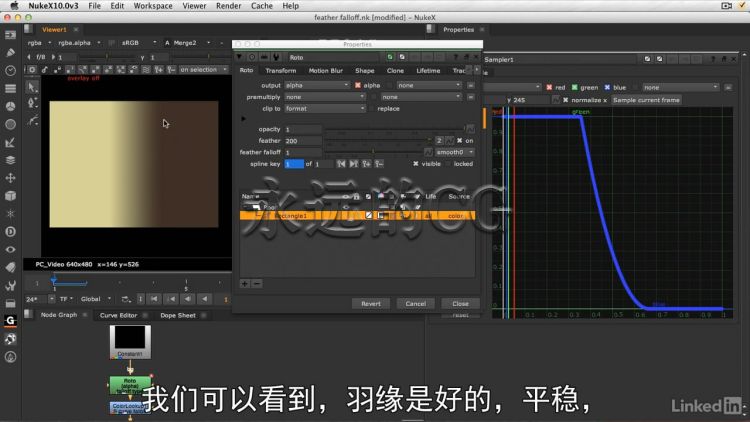Switch to the Lifetime tab

(428, 70)
